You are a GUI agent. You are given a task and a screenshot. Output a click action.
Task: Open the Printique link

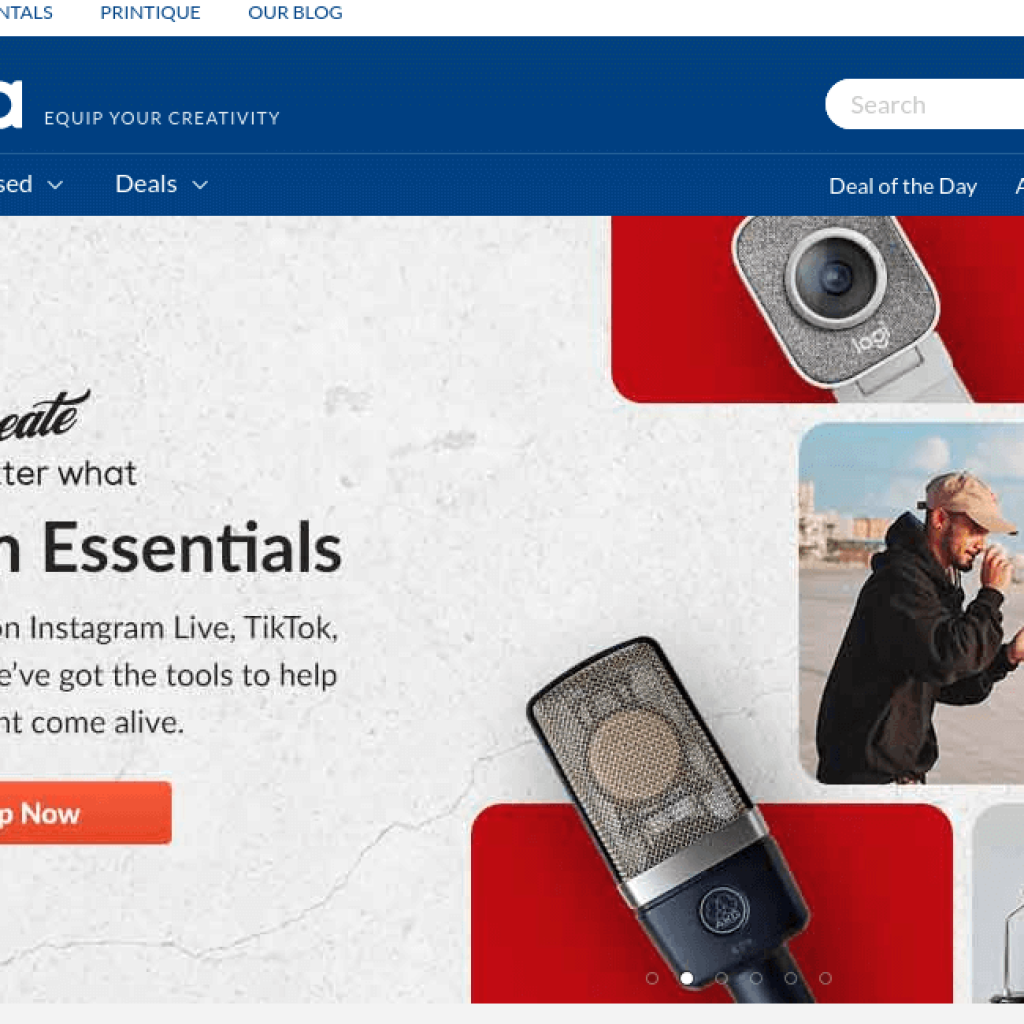(150, 12)
